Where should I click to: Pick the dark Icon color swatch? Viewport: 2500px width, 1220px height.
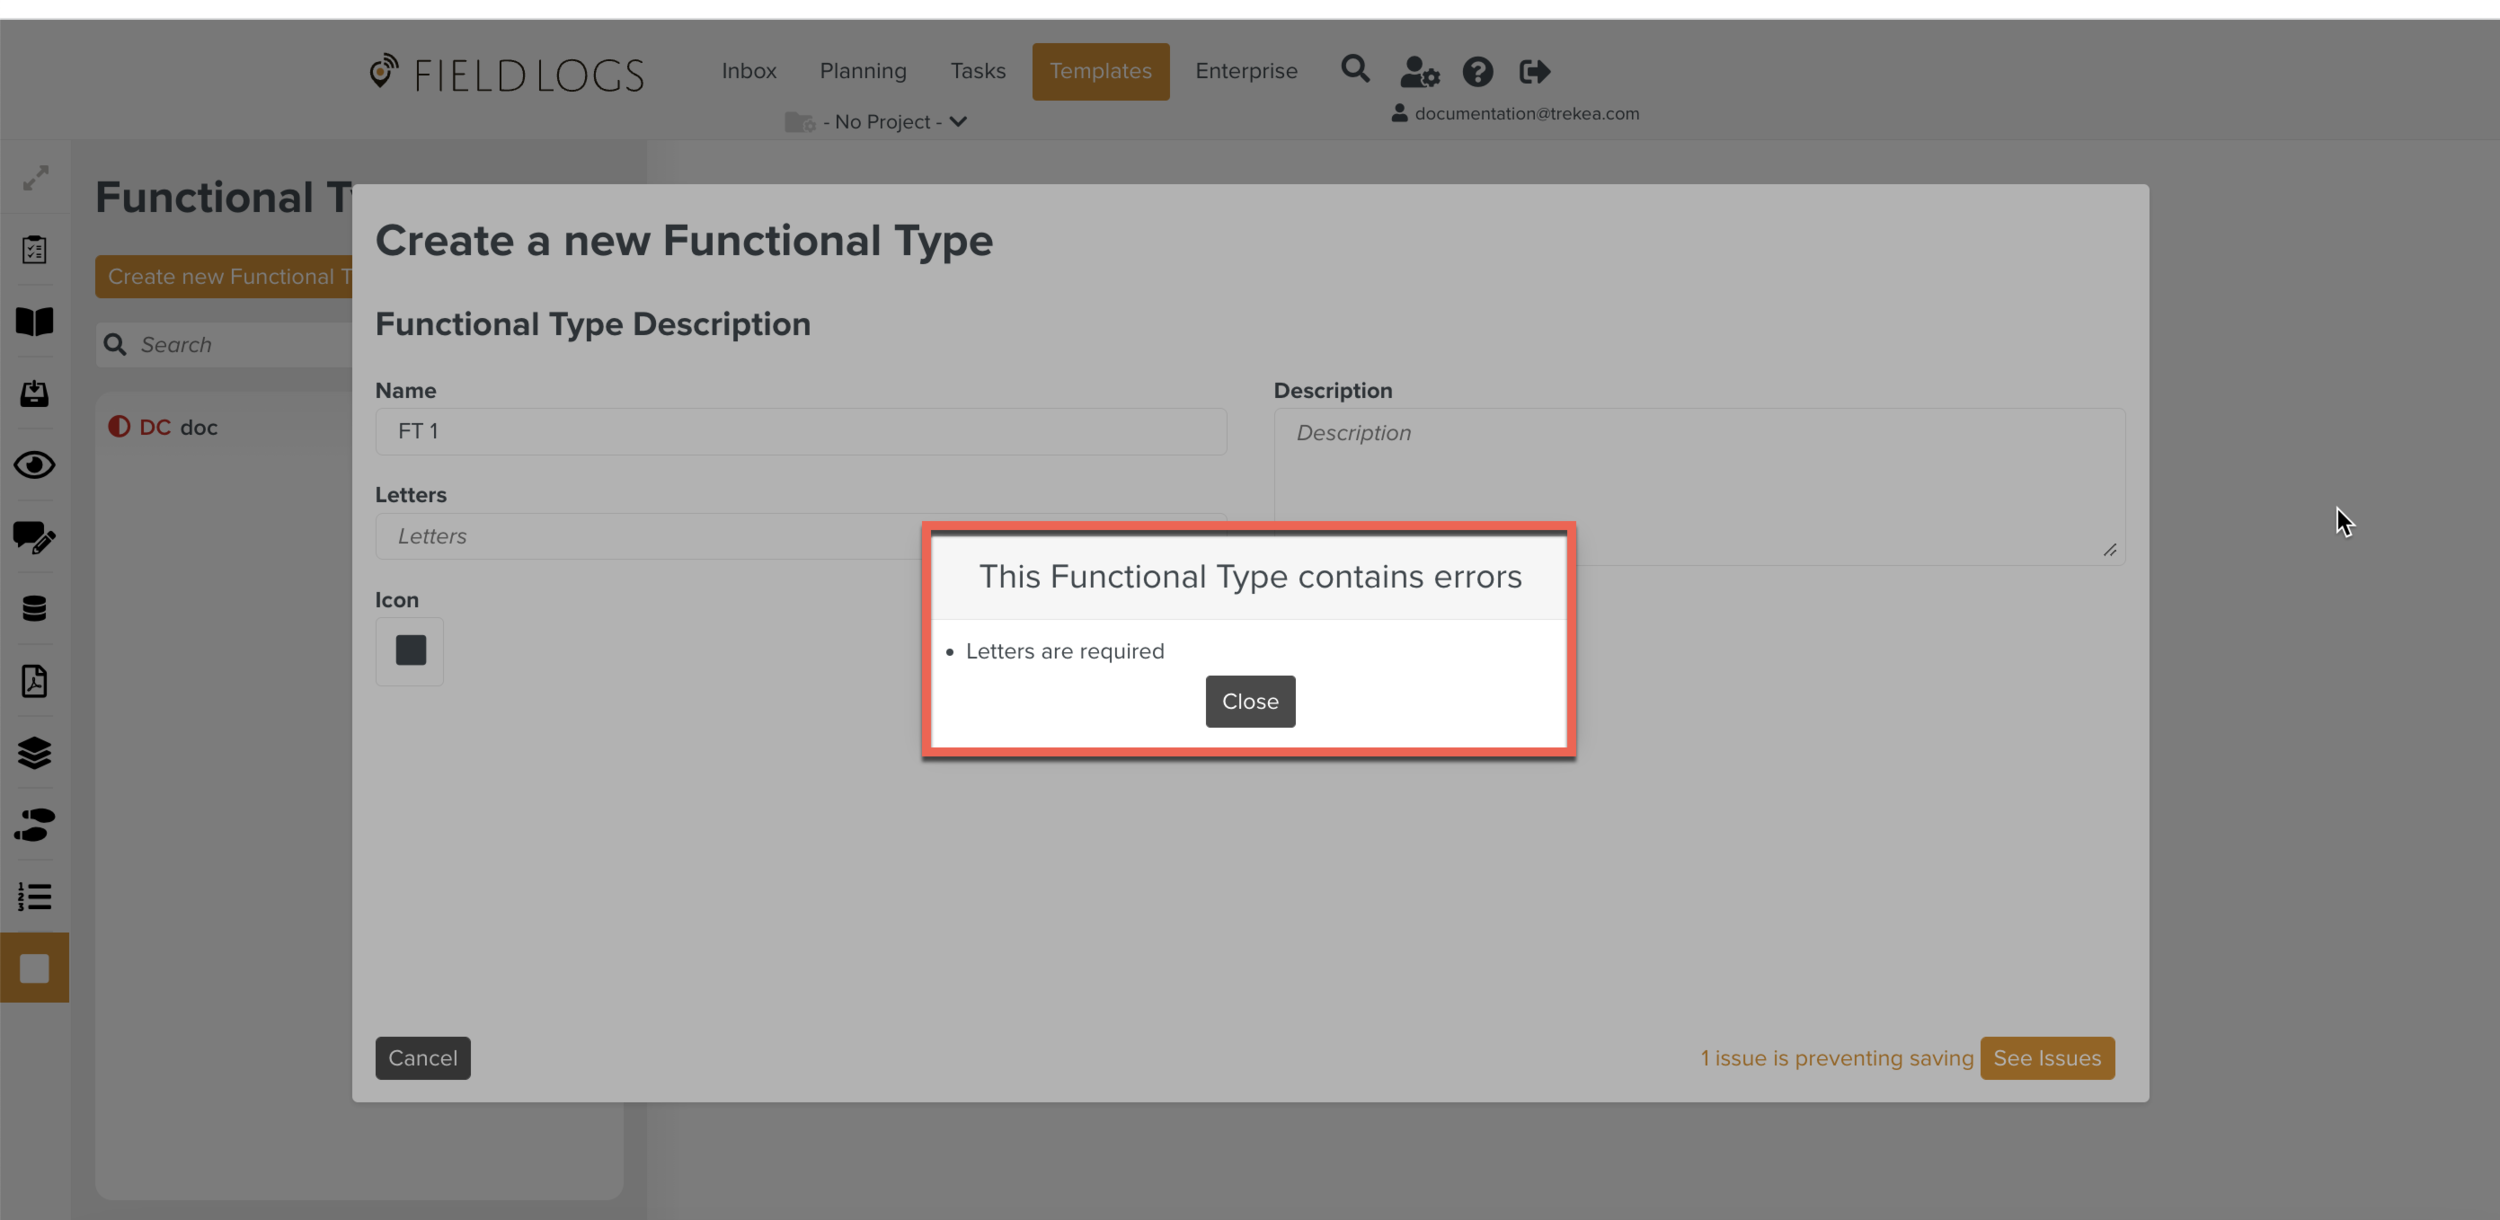[x=410, y=651]
